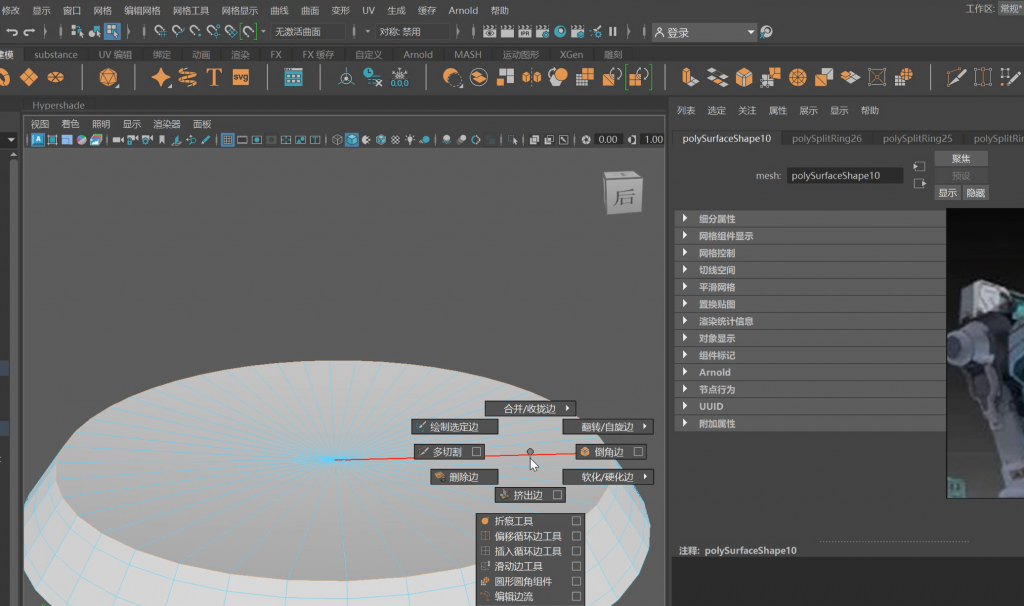Click the helix coil shelf icon
This screenshot has width=1024, height=606.
(187, 77)
